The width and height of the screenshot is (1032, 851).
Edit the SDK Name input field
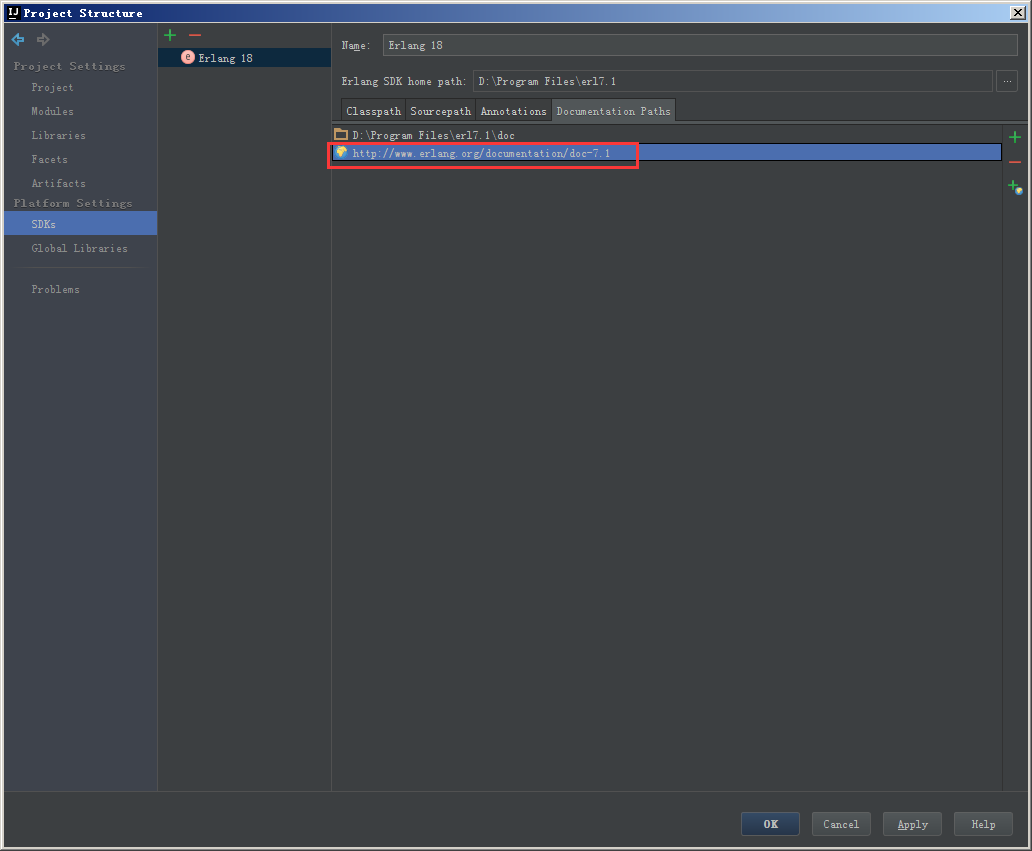pyautogui.click(x=697, y=45)
